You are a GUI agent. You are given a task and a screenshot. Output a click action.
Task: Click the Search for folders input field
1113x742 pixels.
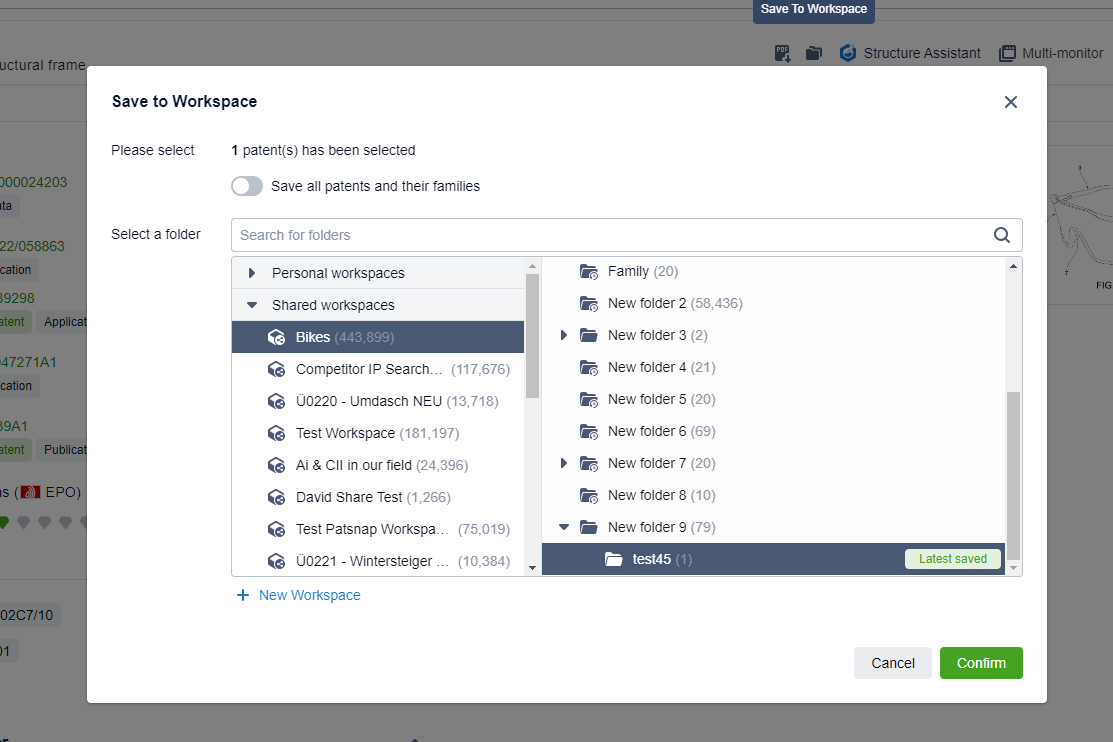(610, 235)
